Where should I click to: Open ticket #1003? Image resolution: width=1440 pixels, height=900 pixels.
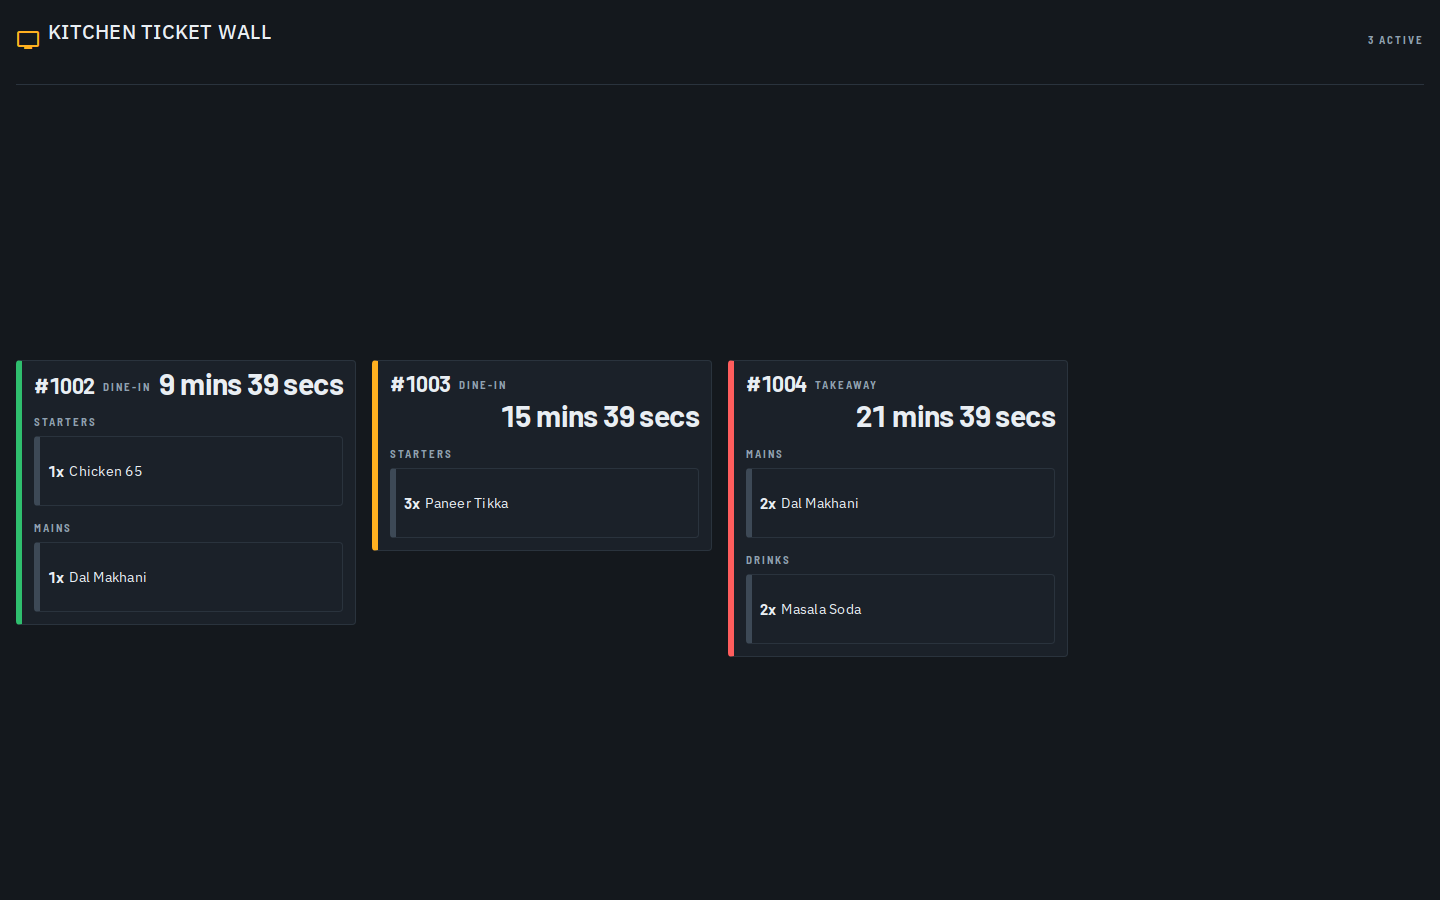[542, 455]
